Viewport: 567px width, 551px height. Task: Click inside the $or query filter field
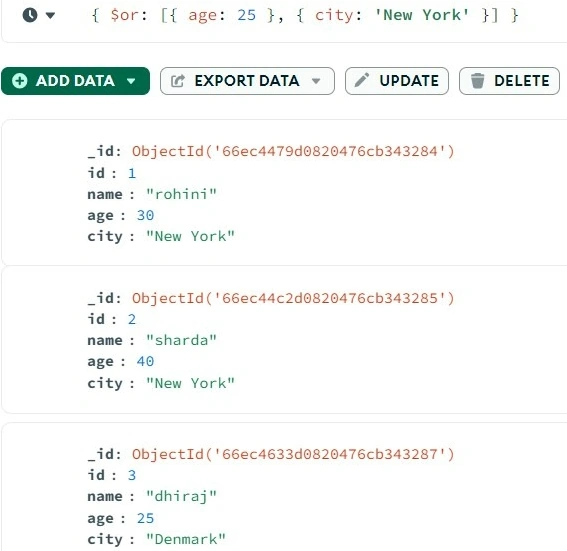(x=305, y=15)
